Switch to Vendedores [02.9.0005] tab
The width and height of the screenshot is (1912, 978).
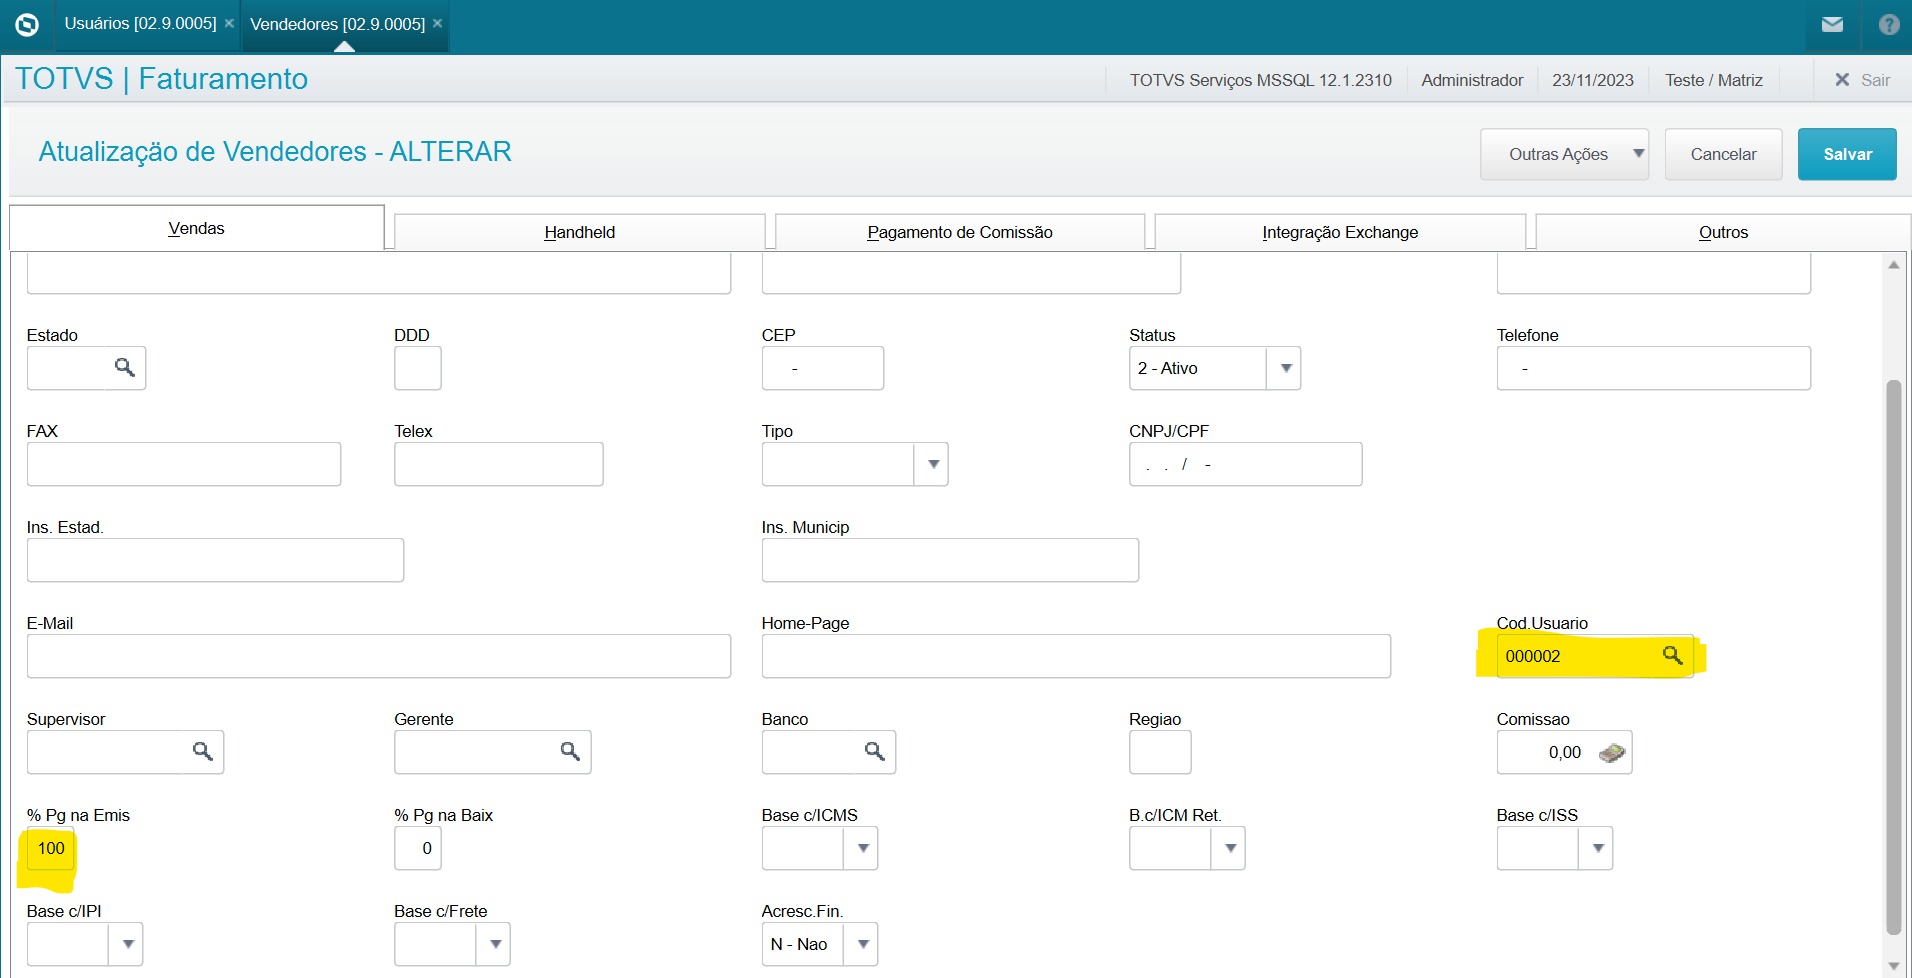(x=337, y=24)
